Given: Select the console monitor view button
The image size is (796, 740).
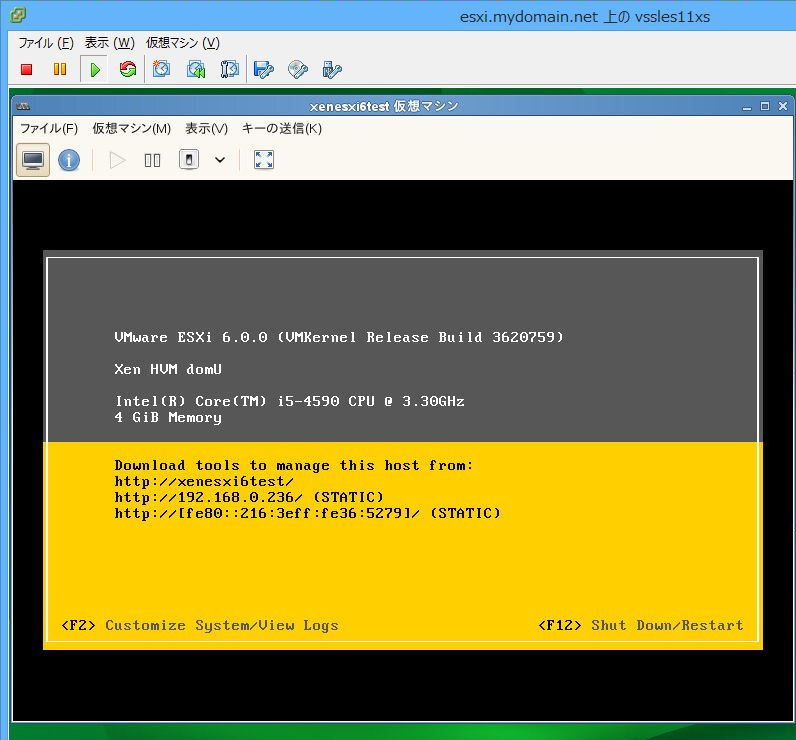Looking at the screenshot, I should click(33, 160).
